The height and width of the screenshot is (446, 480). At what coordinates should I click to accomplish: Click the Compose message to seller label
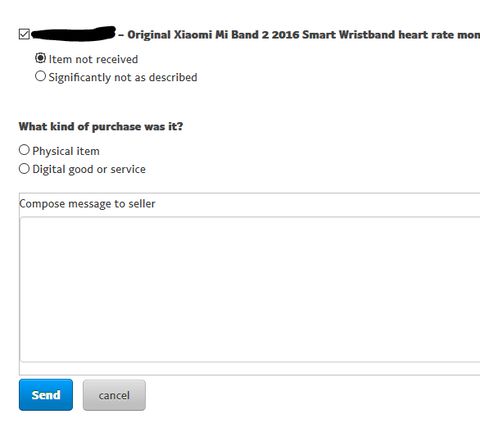(87, 204)
